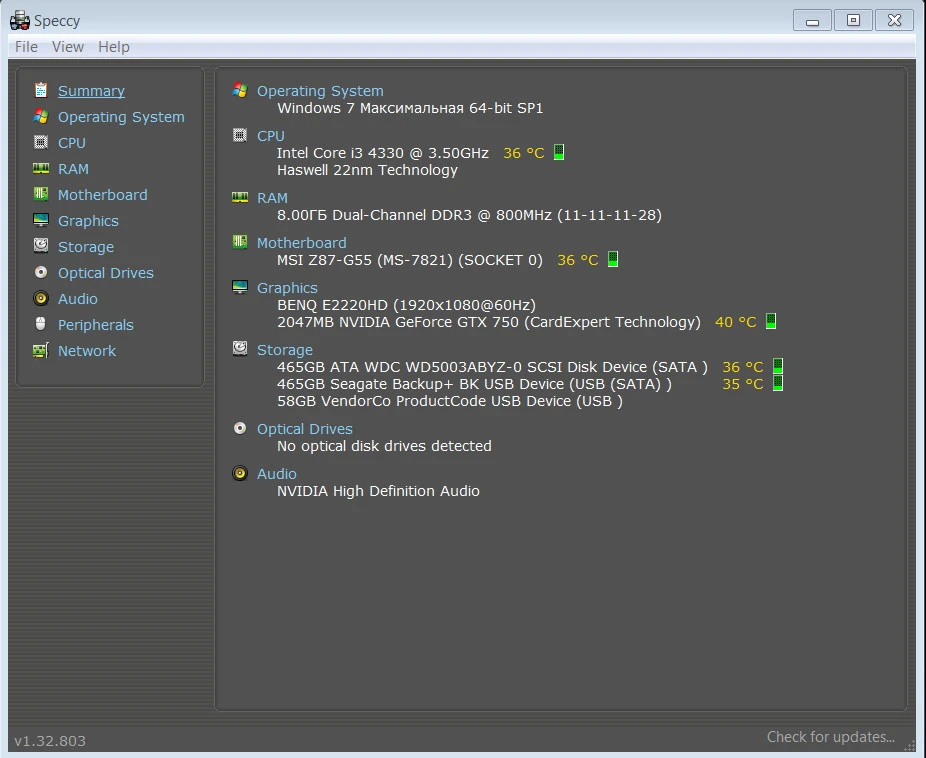
Task: Click the Motherboard icon in sidebar
Action: tap(41, 194)
